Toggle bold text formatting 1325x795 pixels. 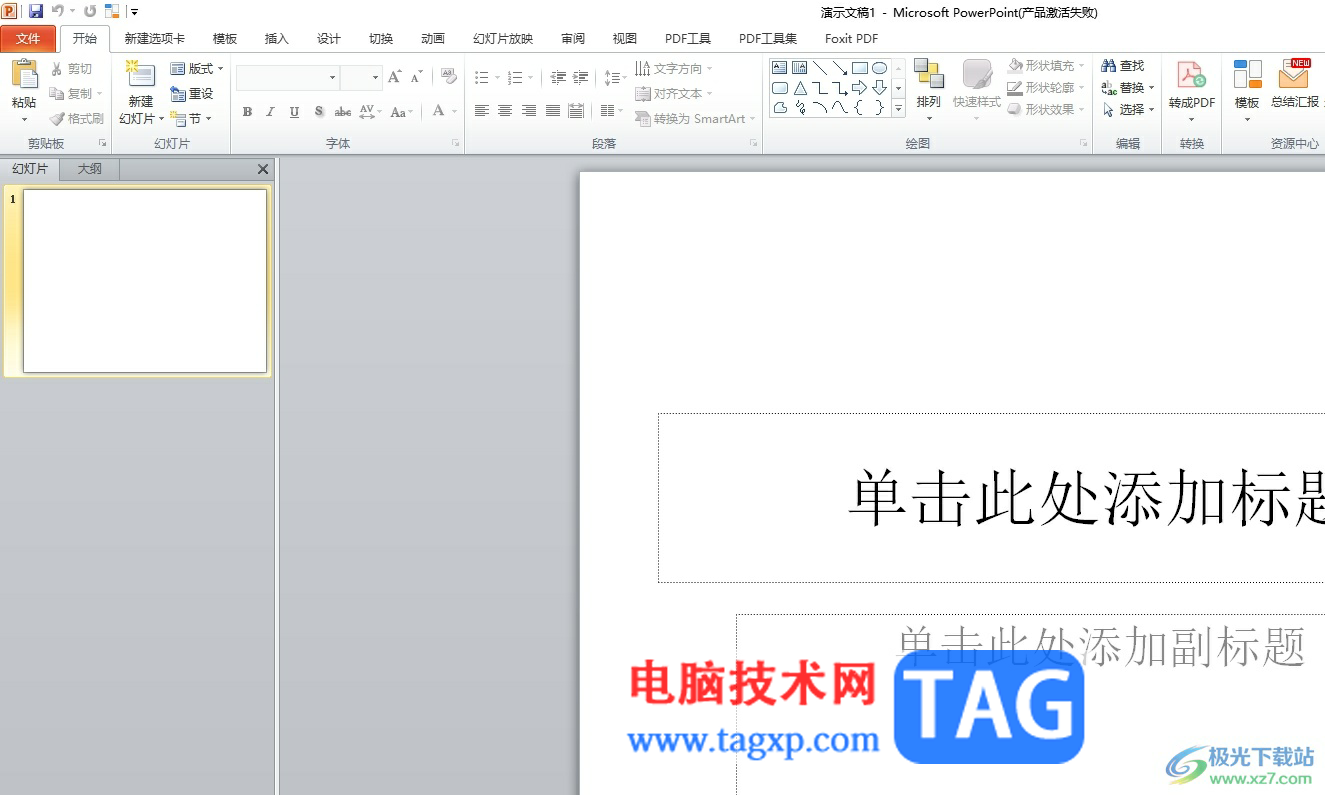[x=247, y=112]
